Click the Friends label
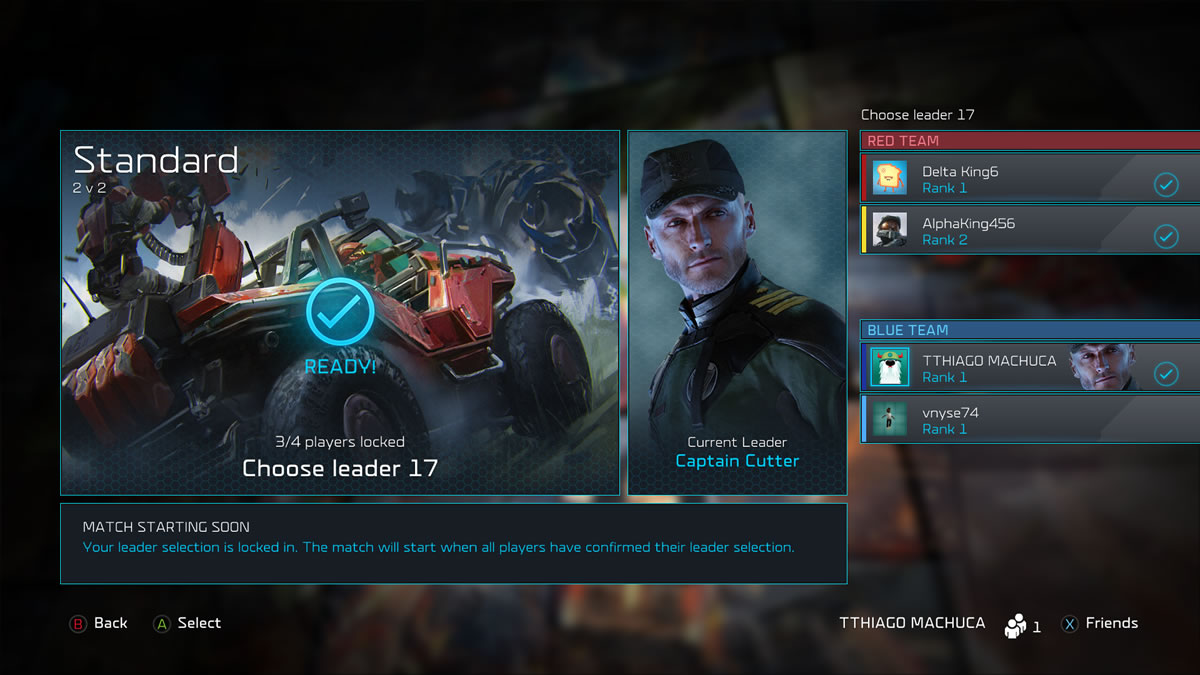The image size is (1200, 675). [x=1112, y=623]
